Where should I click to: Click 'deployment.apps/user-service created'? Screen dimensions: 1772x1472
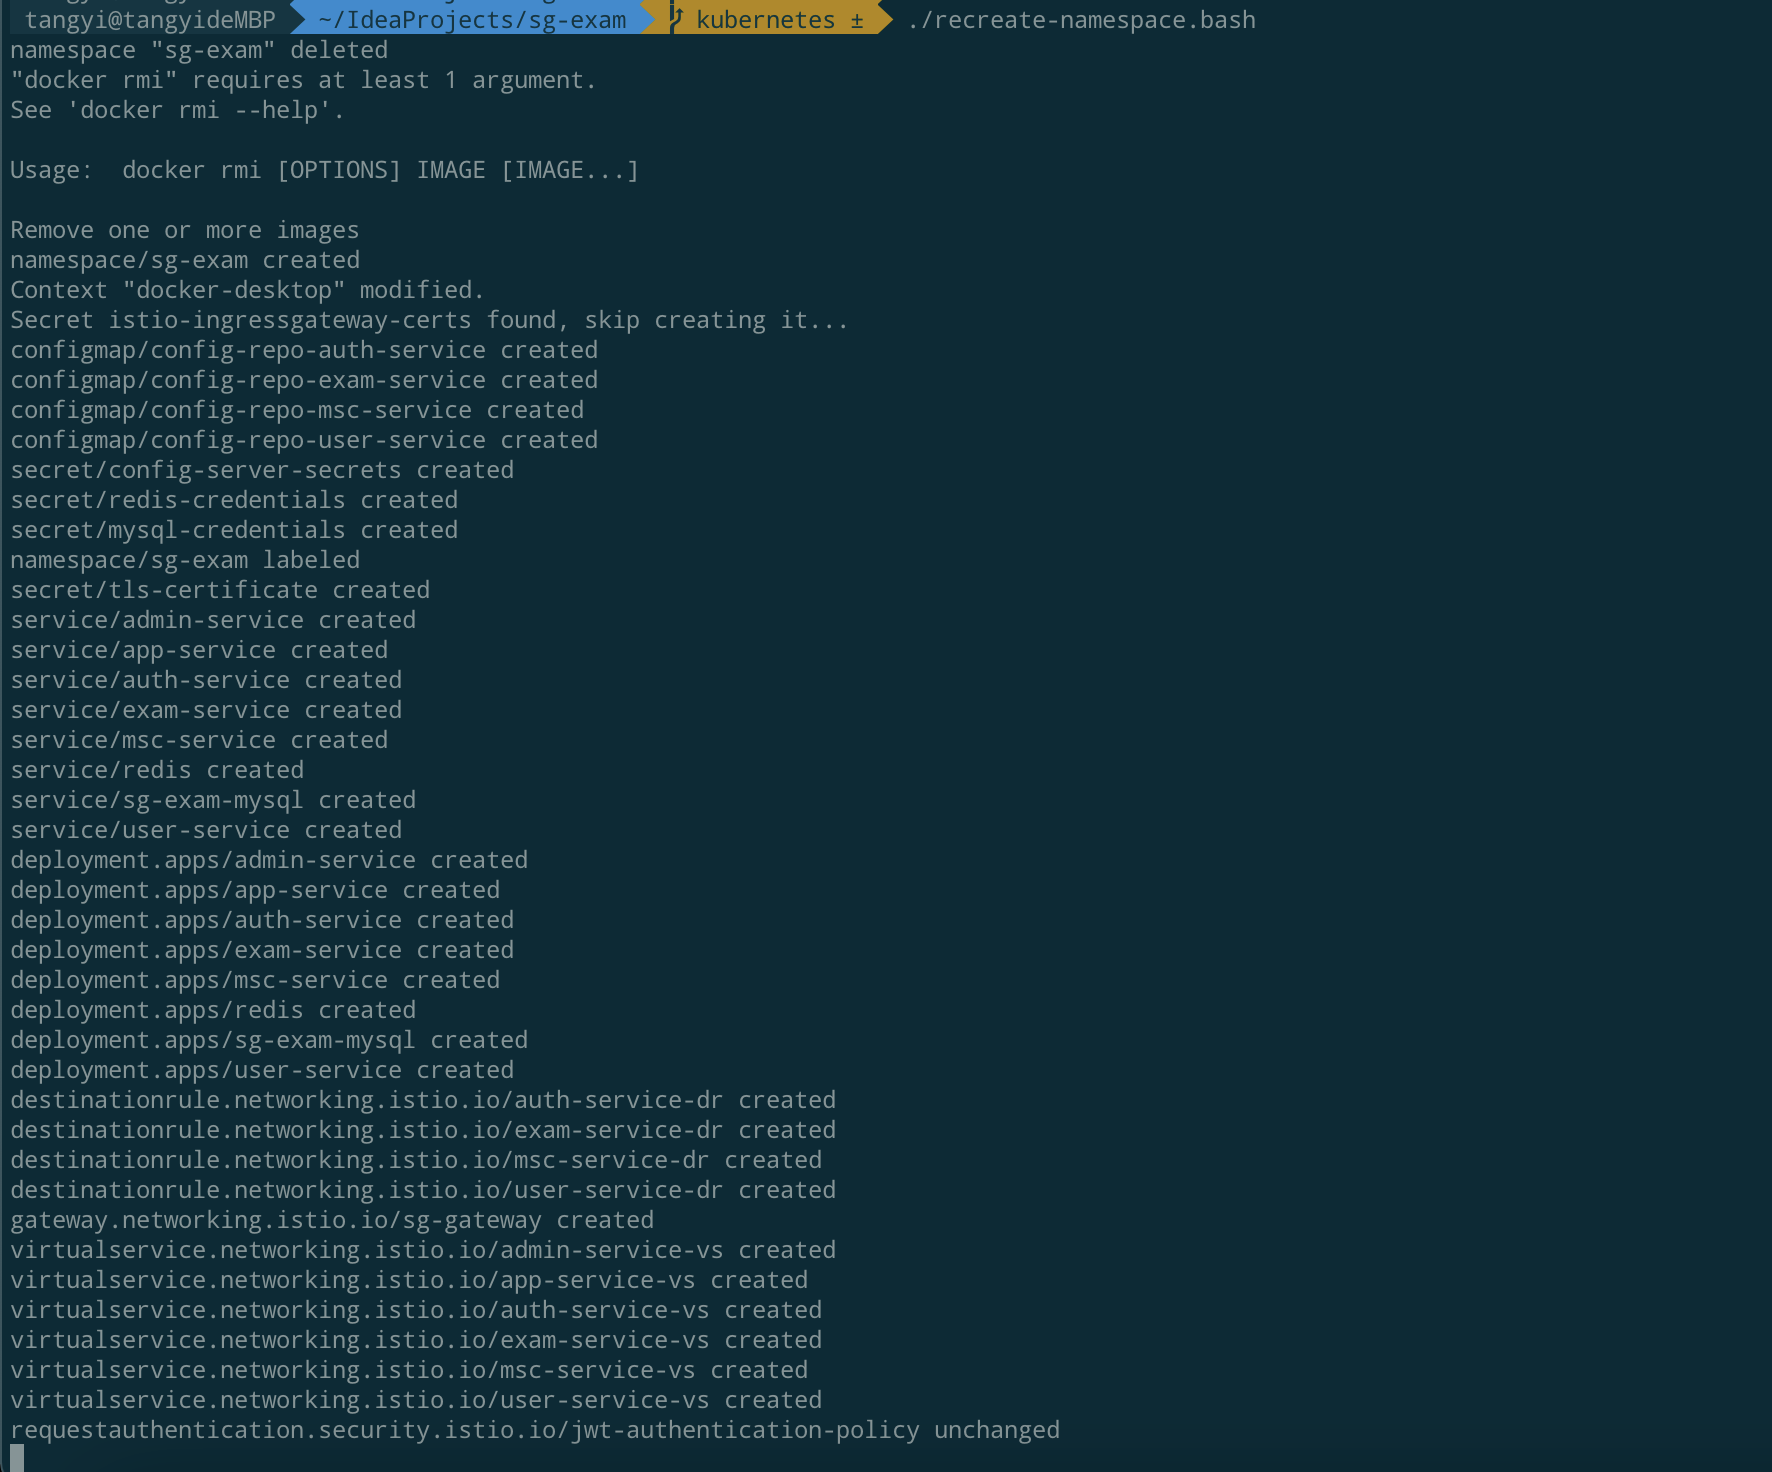pyautogui.click(x=262, y=1070)
